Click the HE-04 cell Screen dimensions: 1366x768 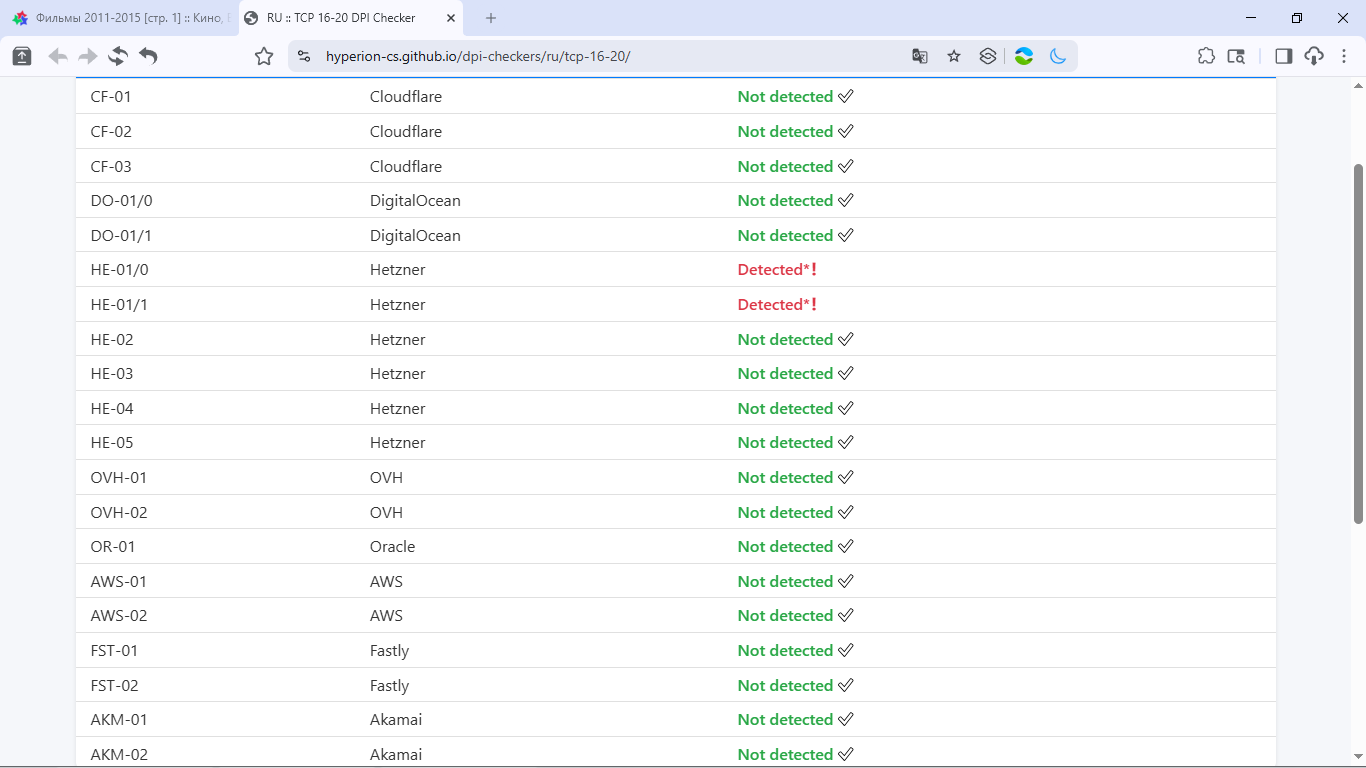pos(112,409)
